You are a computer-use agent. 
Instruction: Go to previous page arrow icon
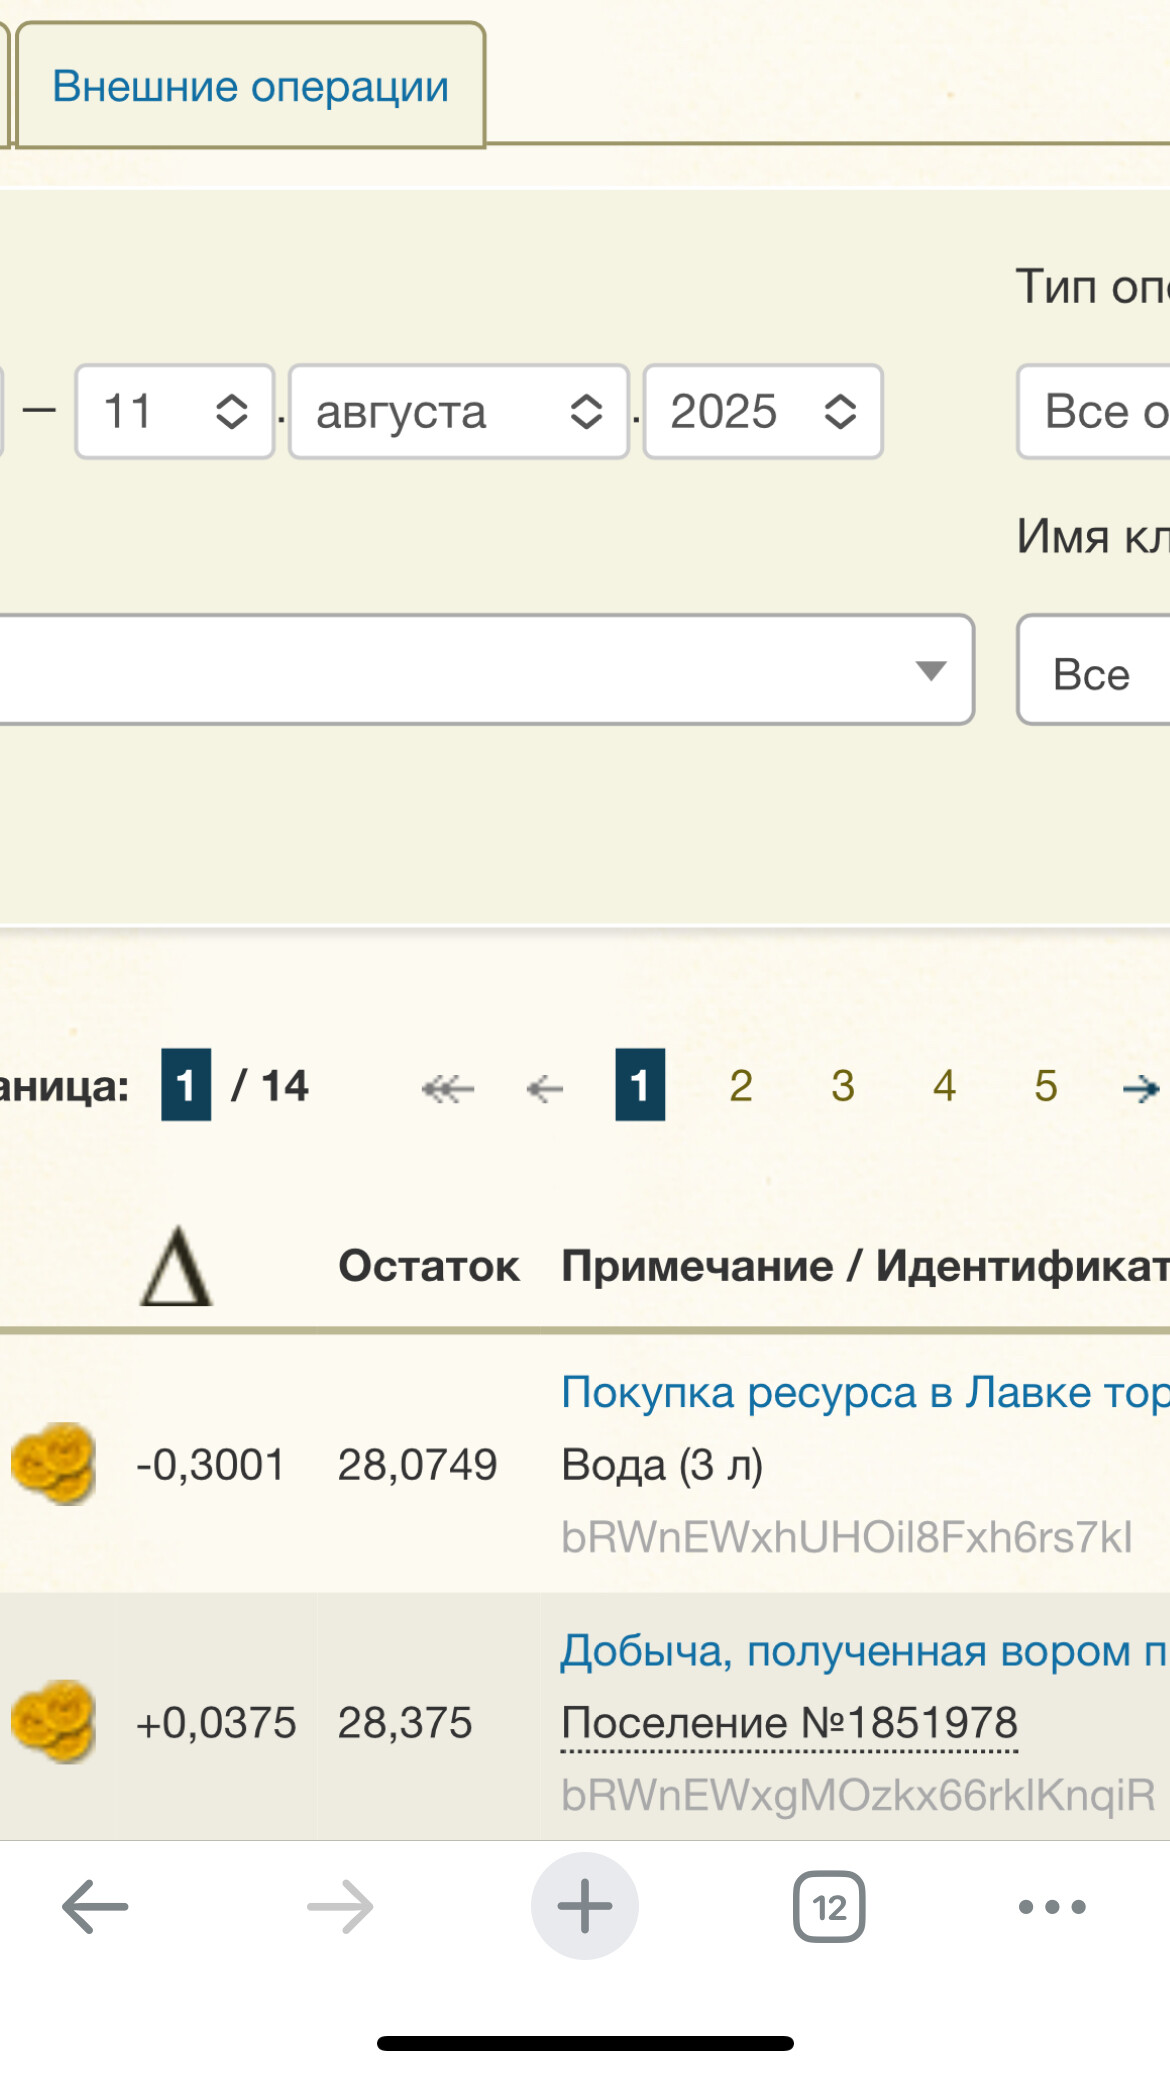tap(545, 1087)
